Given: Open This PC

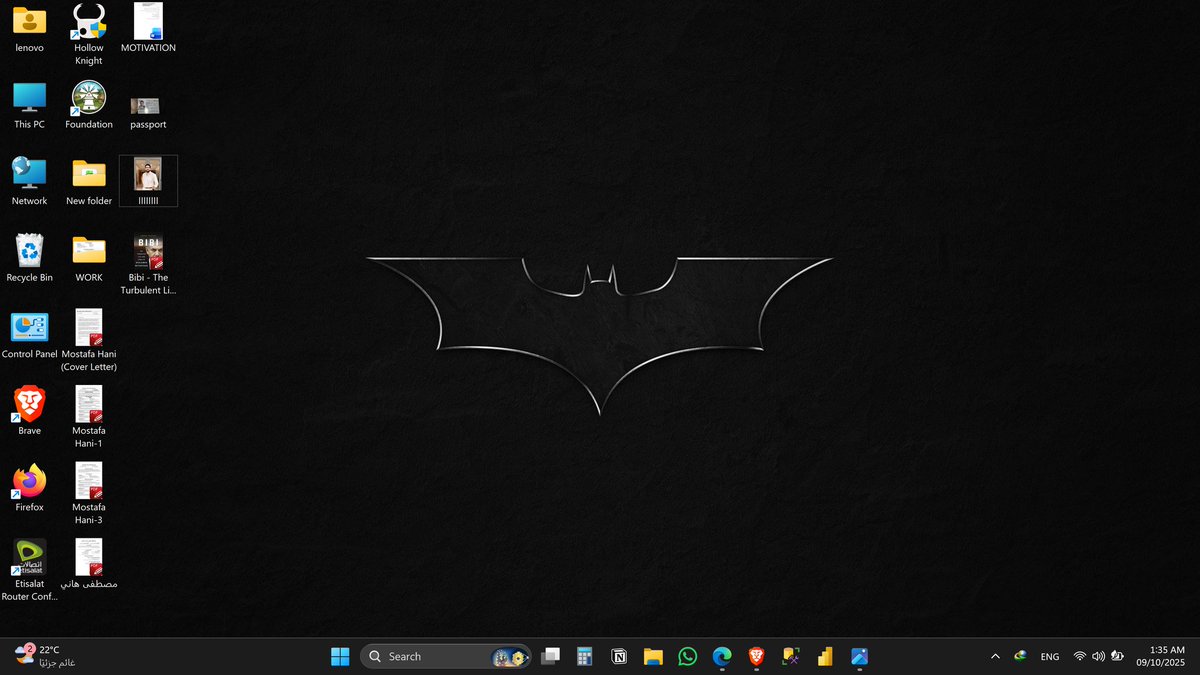Looking at the screenshot, I should click(x=29, y=105).
